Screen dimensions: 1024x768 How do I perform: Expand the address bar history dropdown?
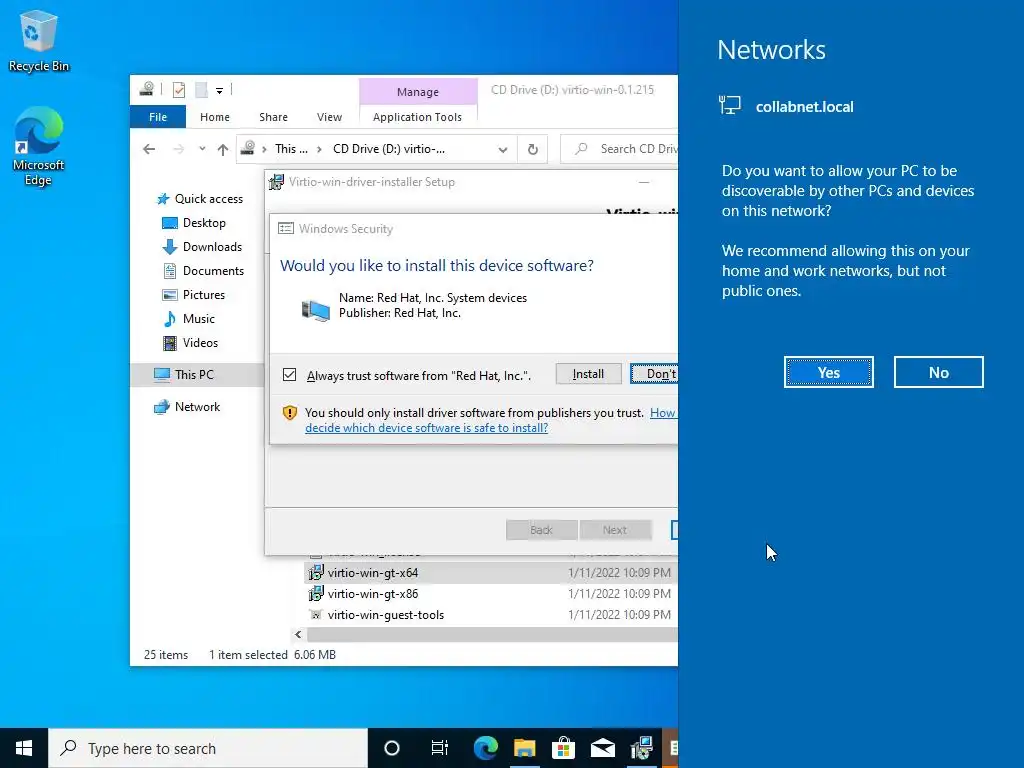point(502,149)
